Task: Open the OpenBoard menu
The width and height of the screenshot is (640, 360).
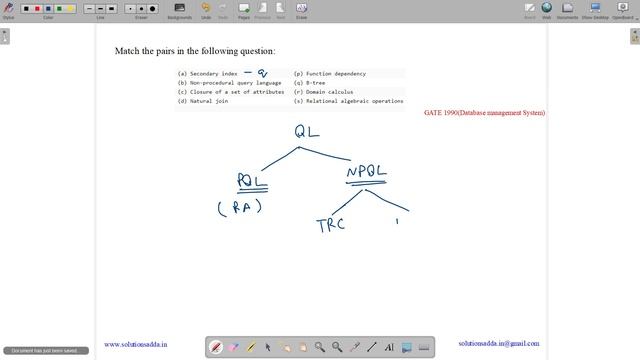Action: [623, 11]
